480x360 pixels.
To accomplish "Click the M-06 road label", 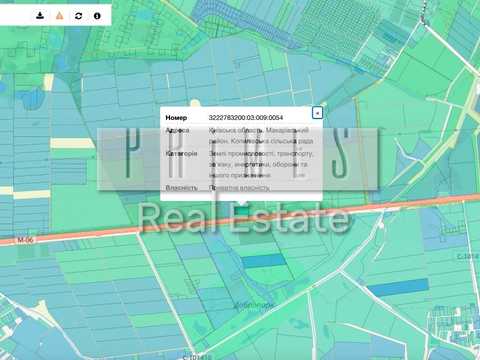I will [x=25, y=240].
